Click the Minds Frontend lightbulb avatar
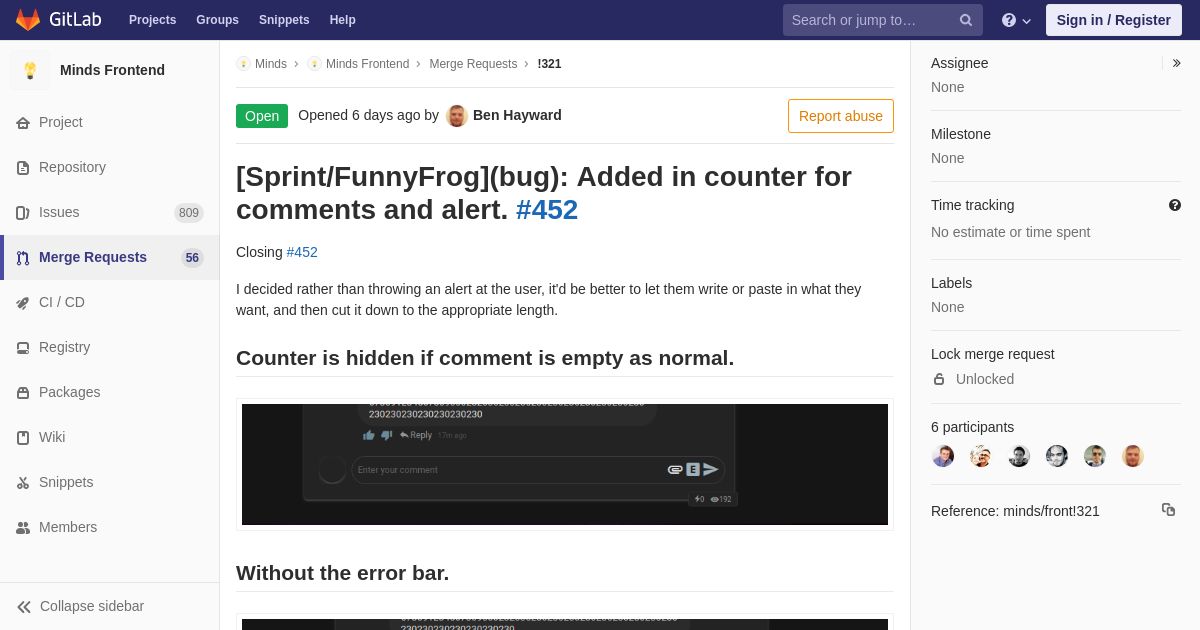1200x630 pixels. (x=30, y=70)
